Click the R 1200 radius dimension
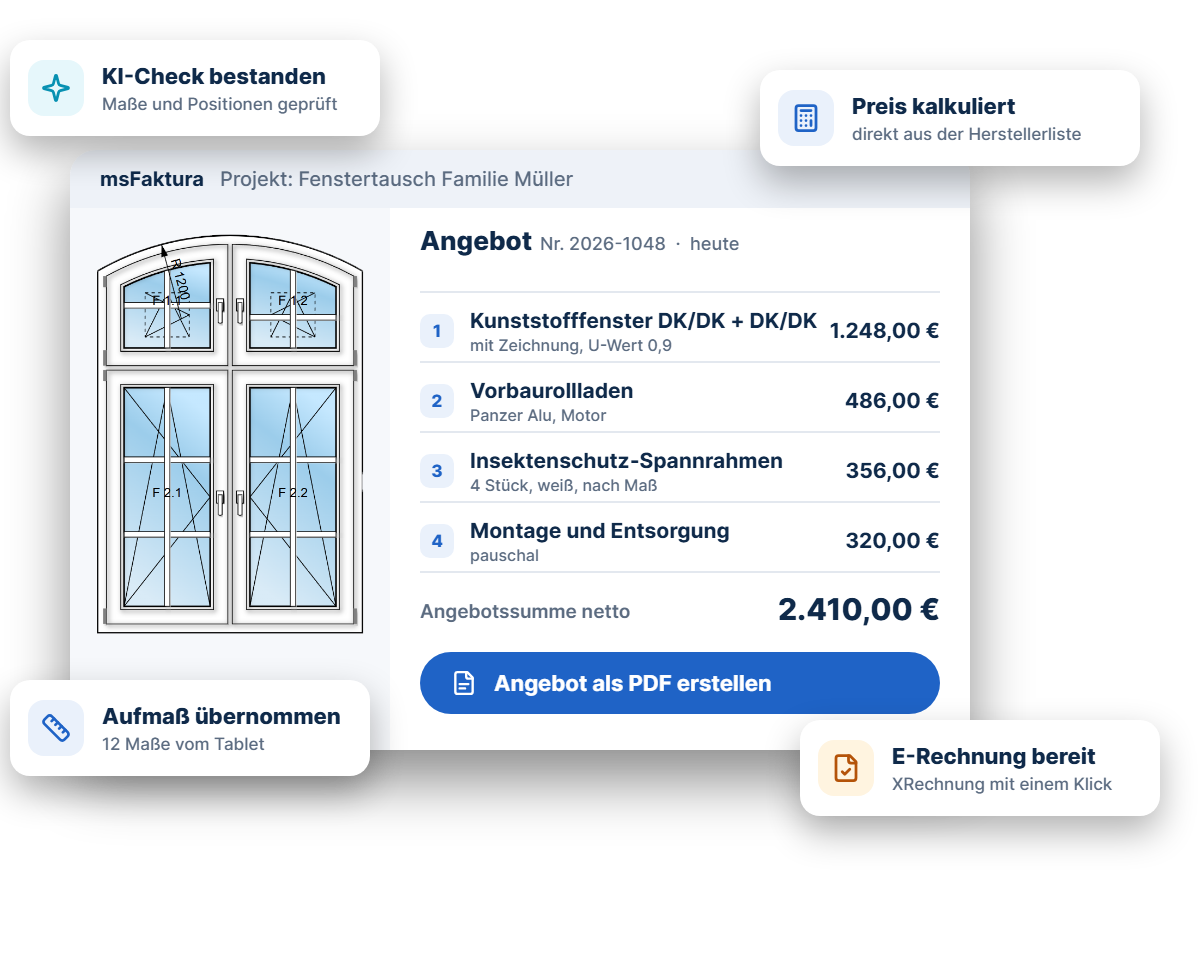 pos(179,280)
